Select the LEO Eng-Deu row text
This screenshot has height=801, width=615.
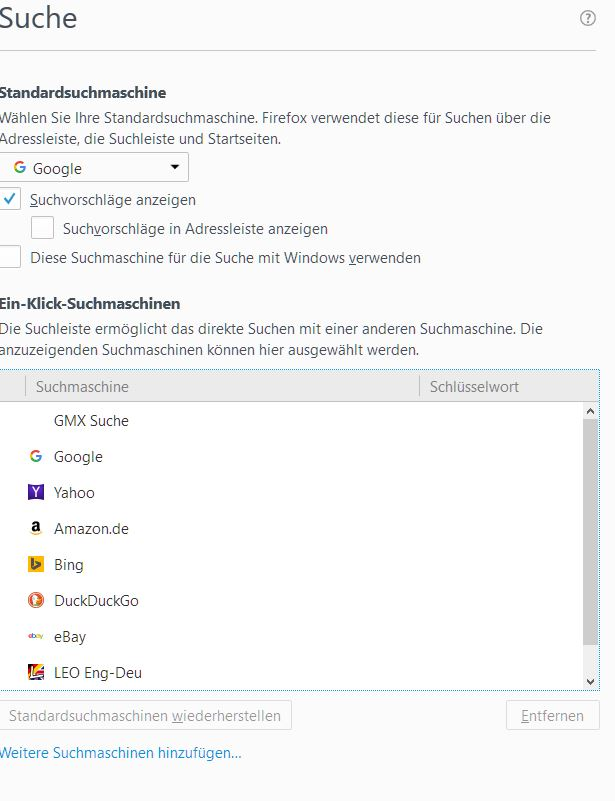(98, 673)
